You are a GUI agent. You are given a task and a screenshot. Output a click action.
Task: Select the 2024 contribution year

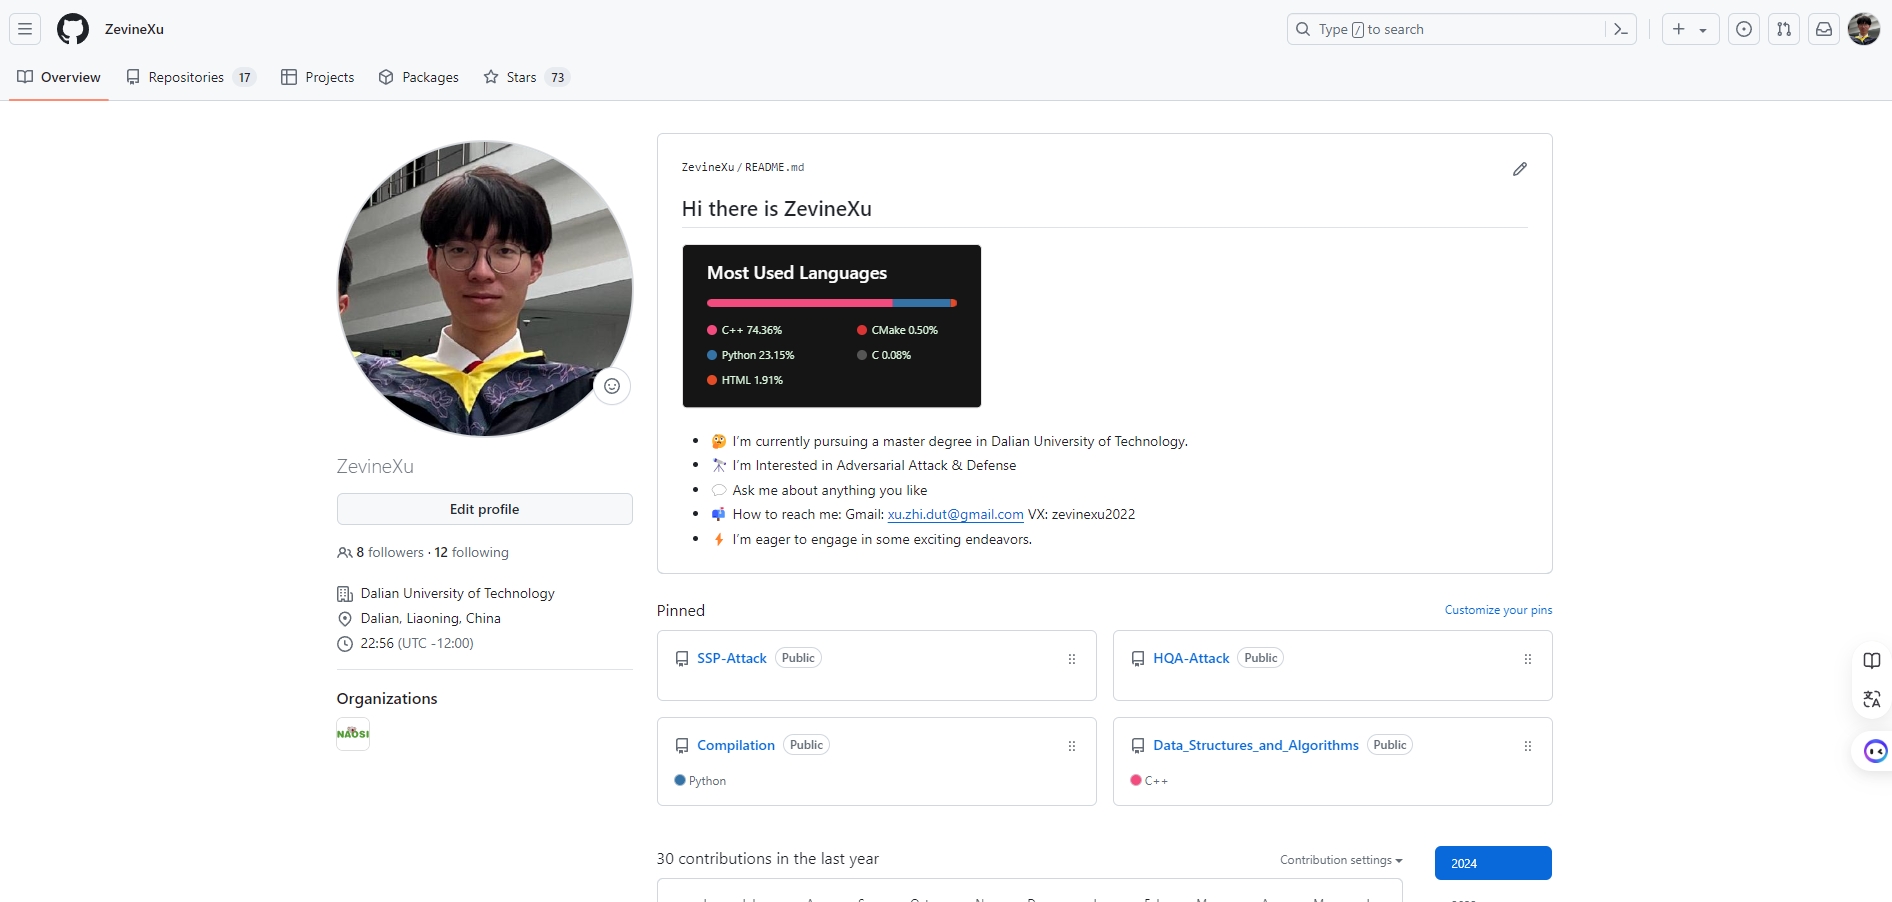[1492, 863]
